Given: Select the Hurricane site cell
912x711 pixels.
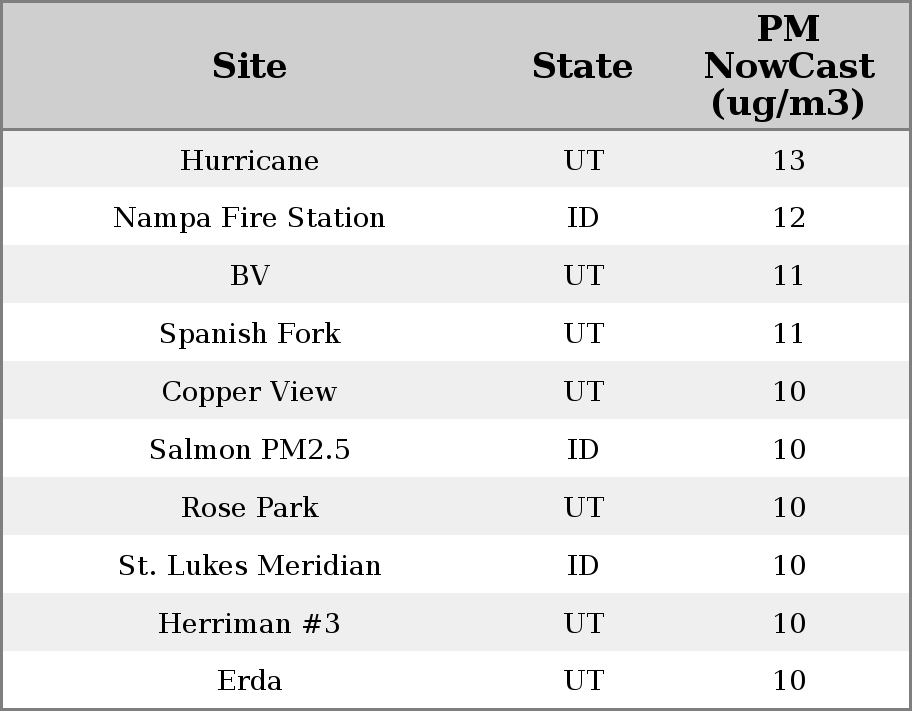Looking at the screenshot, I should [249, 160].
